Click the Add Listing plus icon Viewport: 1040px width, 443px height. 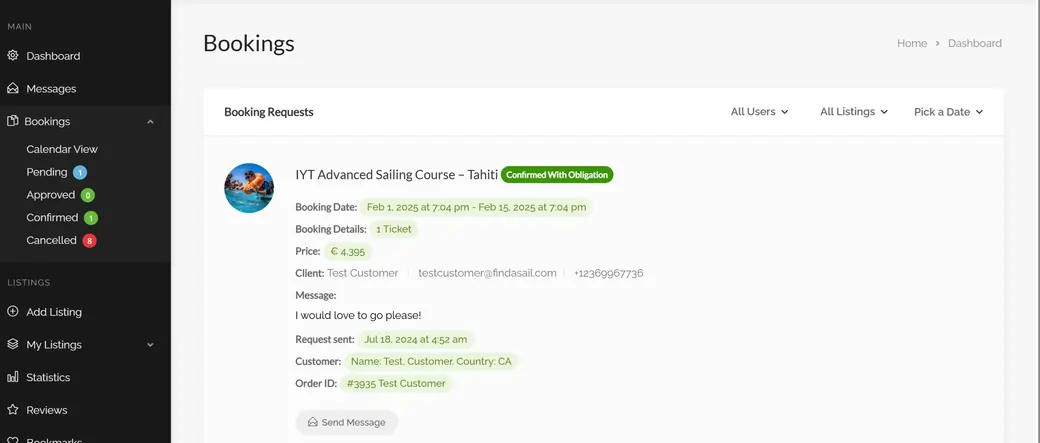pos(13,312)
